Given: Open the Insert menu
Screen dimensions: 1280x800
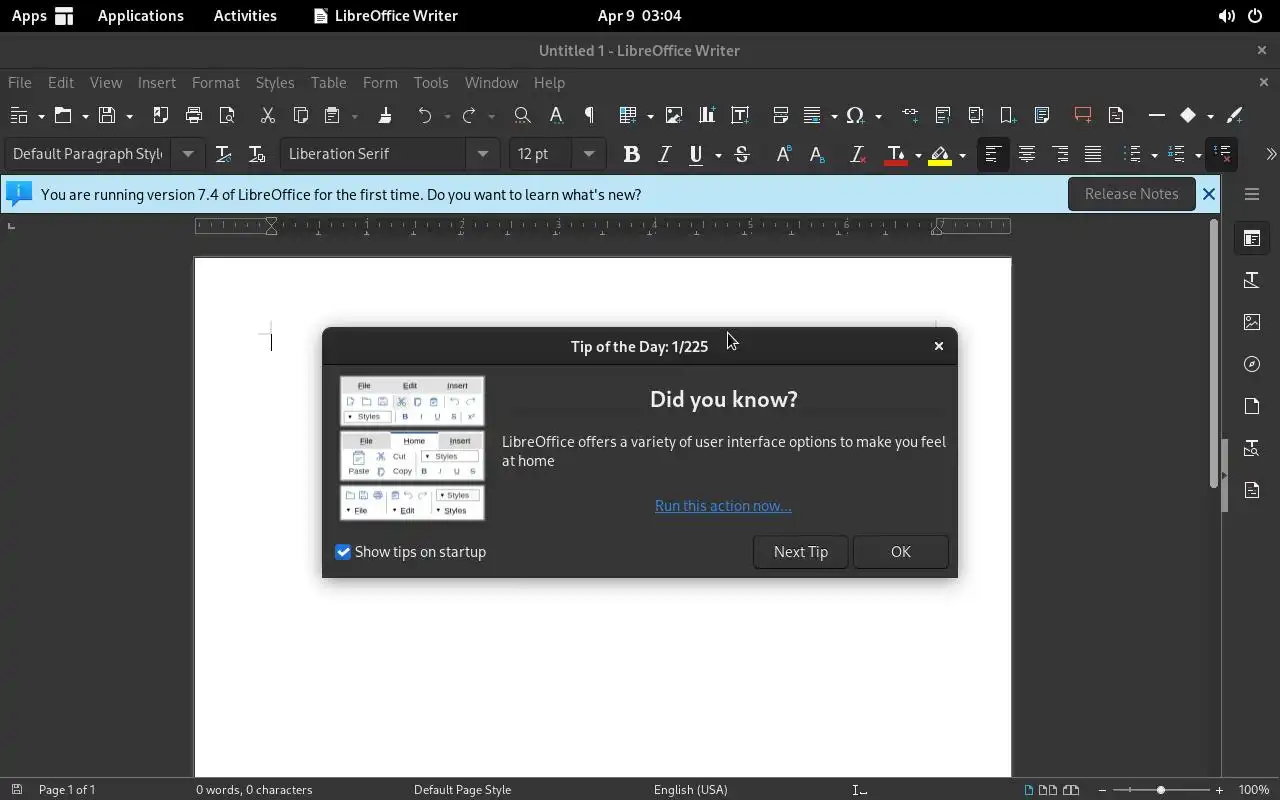Looking at the screenshot, I should pos(157,83).
